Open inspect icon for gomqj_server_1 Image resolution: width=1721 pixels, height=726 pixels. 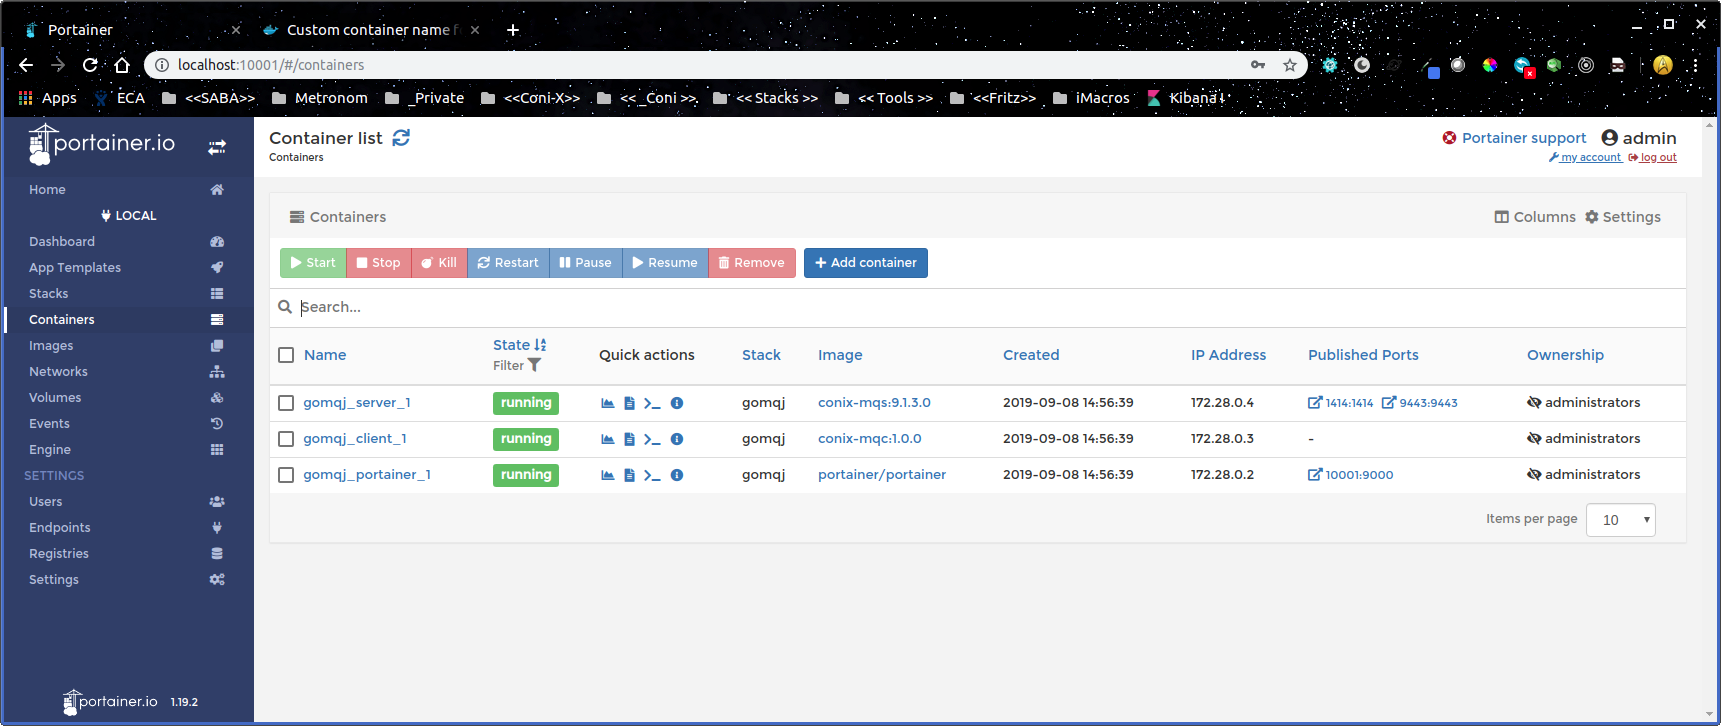click(677, 403)
